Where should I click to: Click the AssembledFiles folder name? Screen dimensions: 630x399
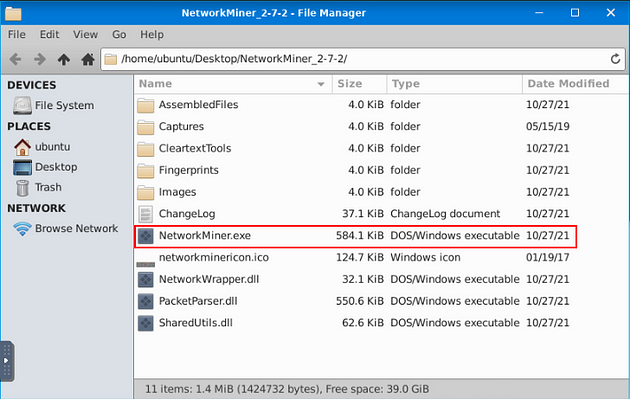tap(198, 104)
